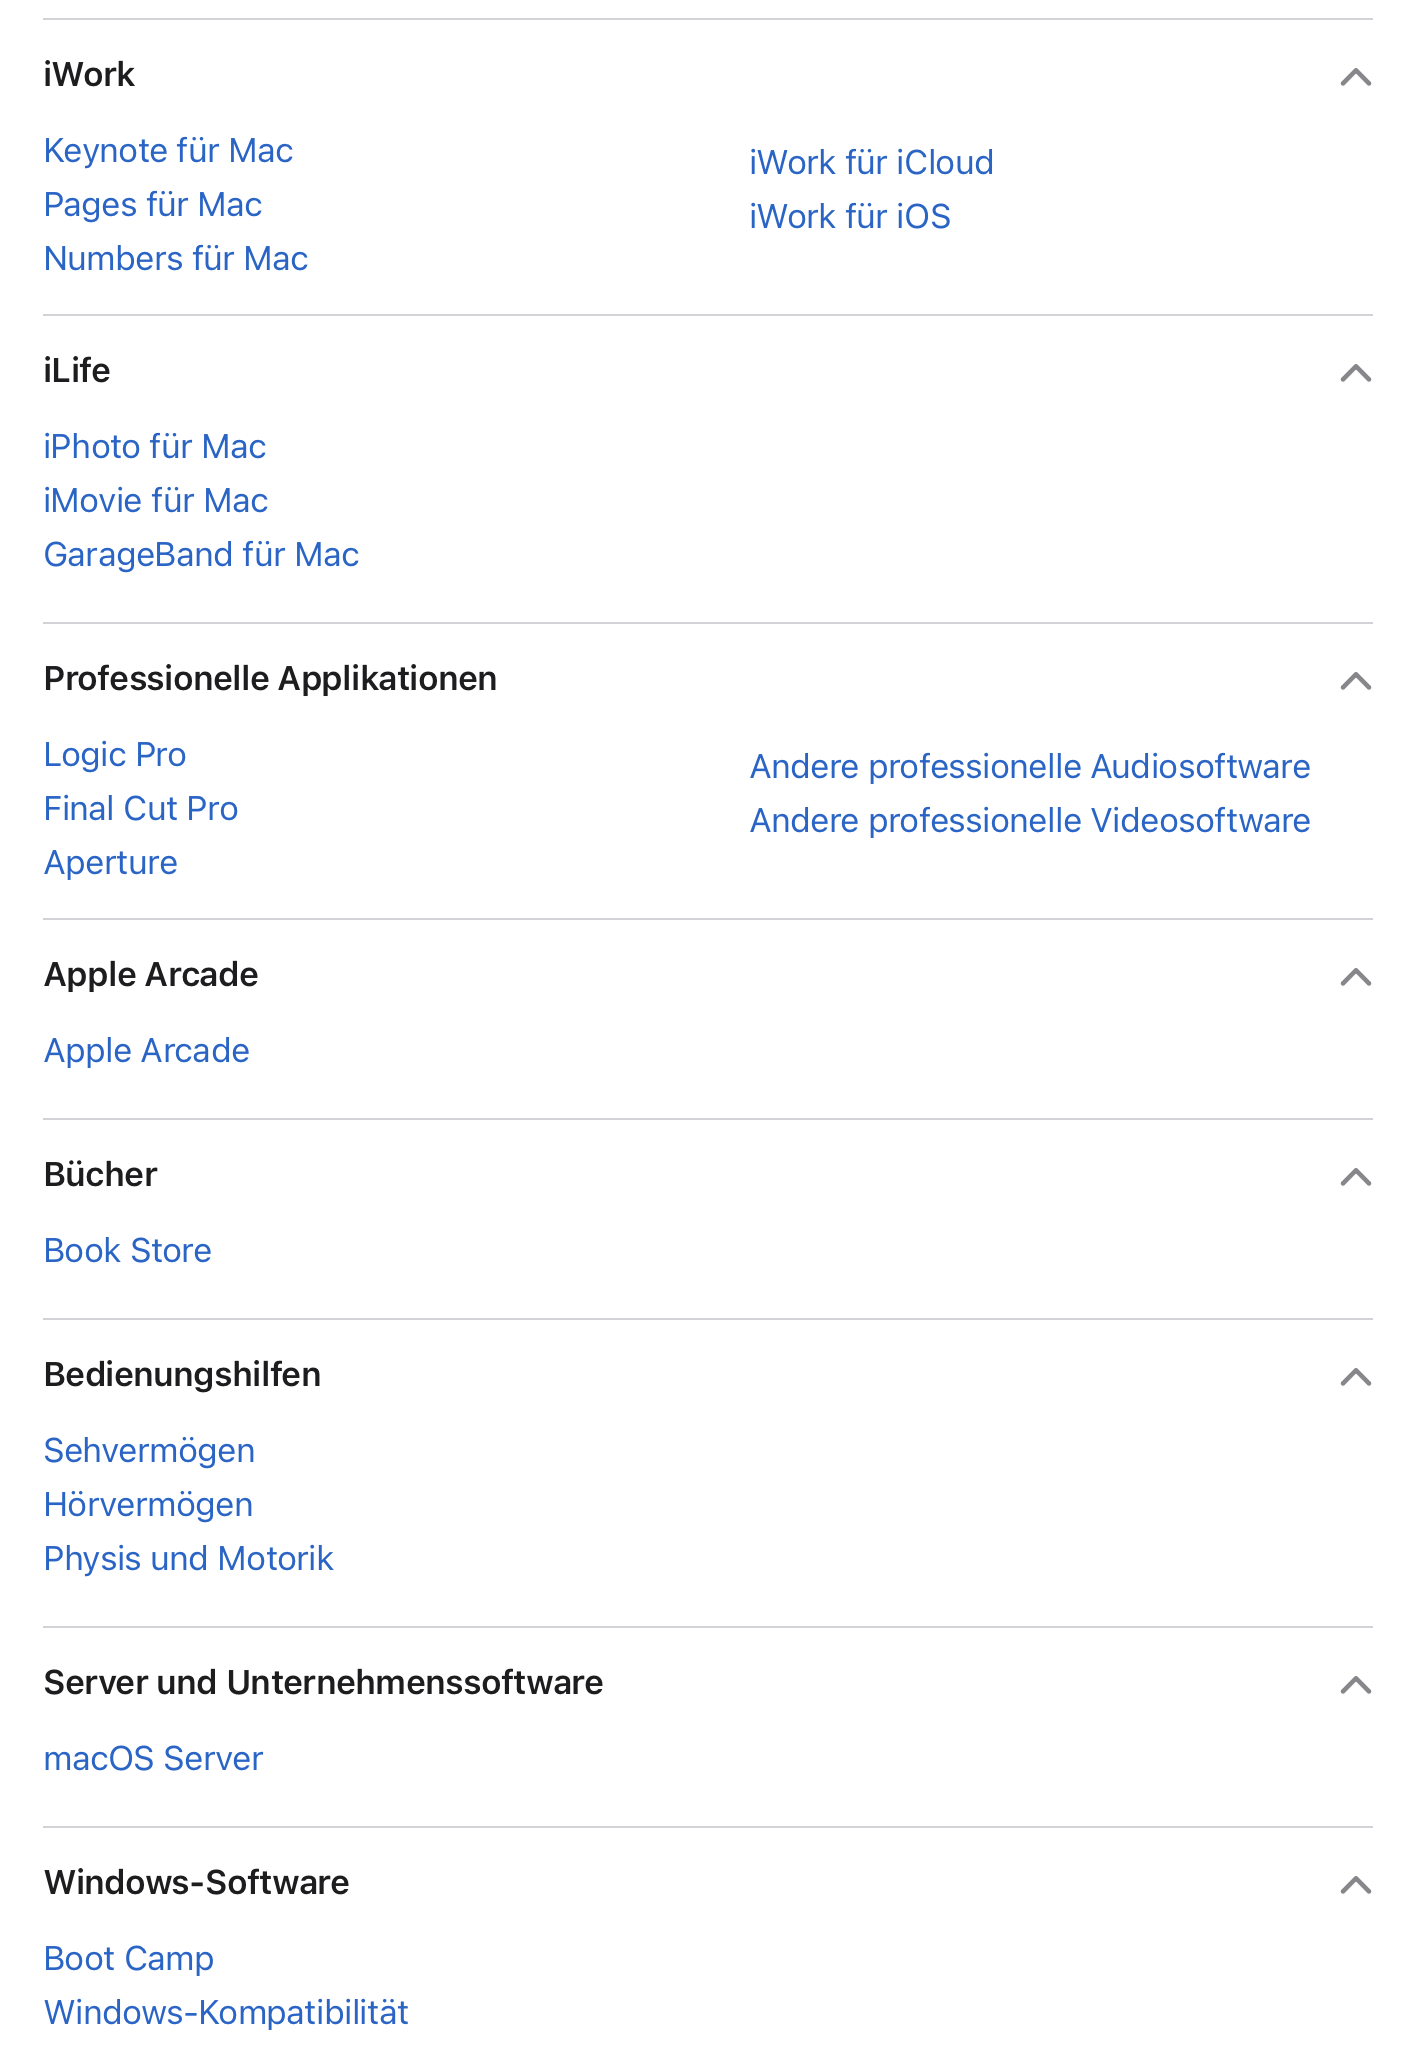Screen dimensions: 1412x2058
Task: Collapse the Windows-Software section chevron
Action: pos(1355,1885)
